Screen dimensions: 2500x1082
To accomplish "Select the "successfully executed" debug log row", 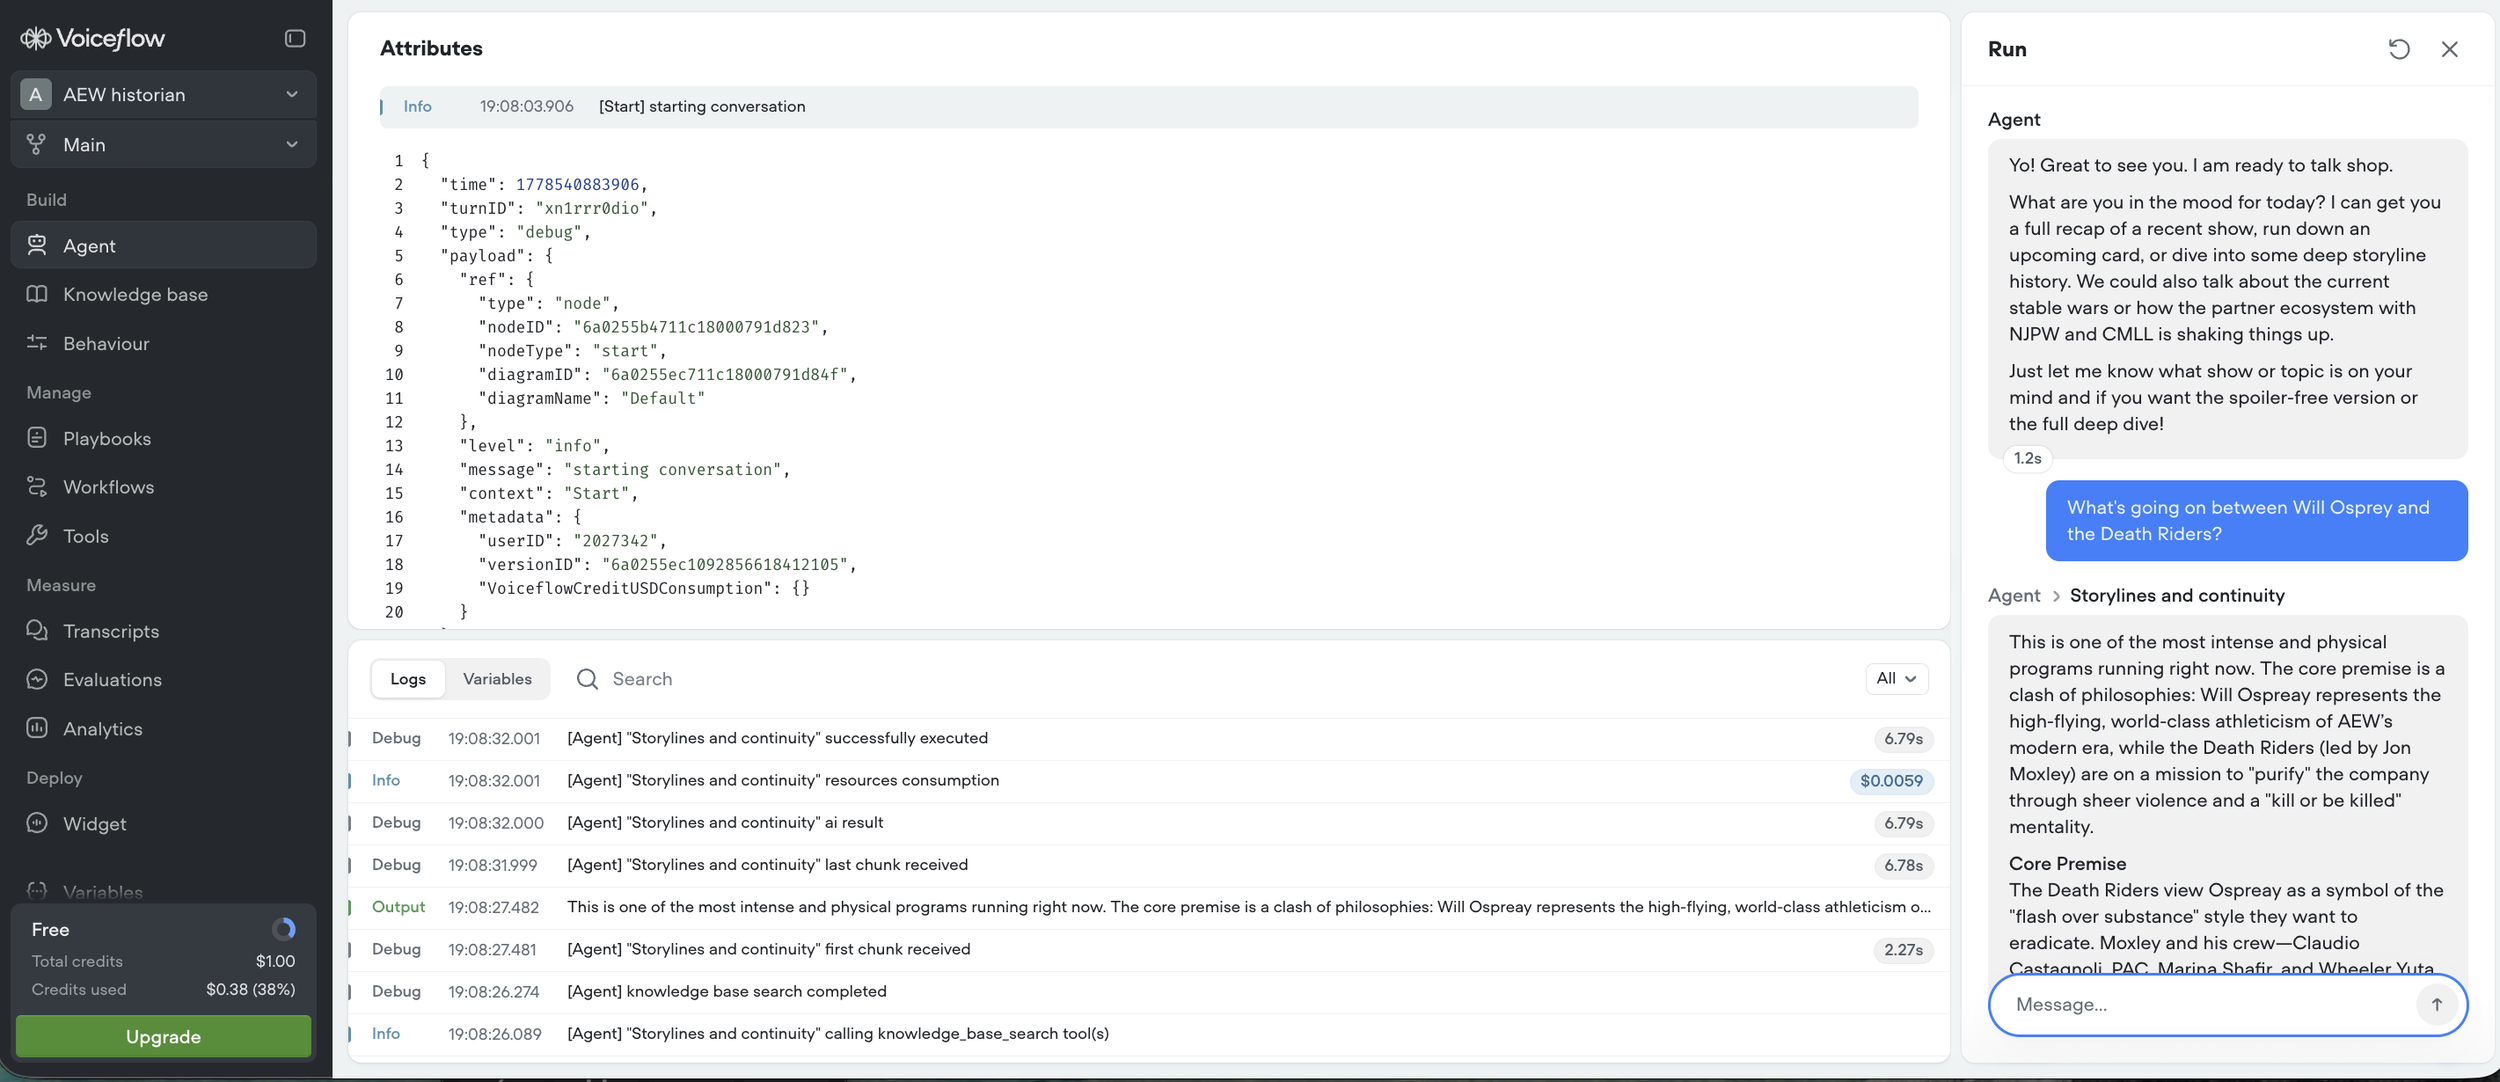I will 1148,738.
